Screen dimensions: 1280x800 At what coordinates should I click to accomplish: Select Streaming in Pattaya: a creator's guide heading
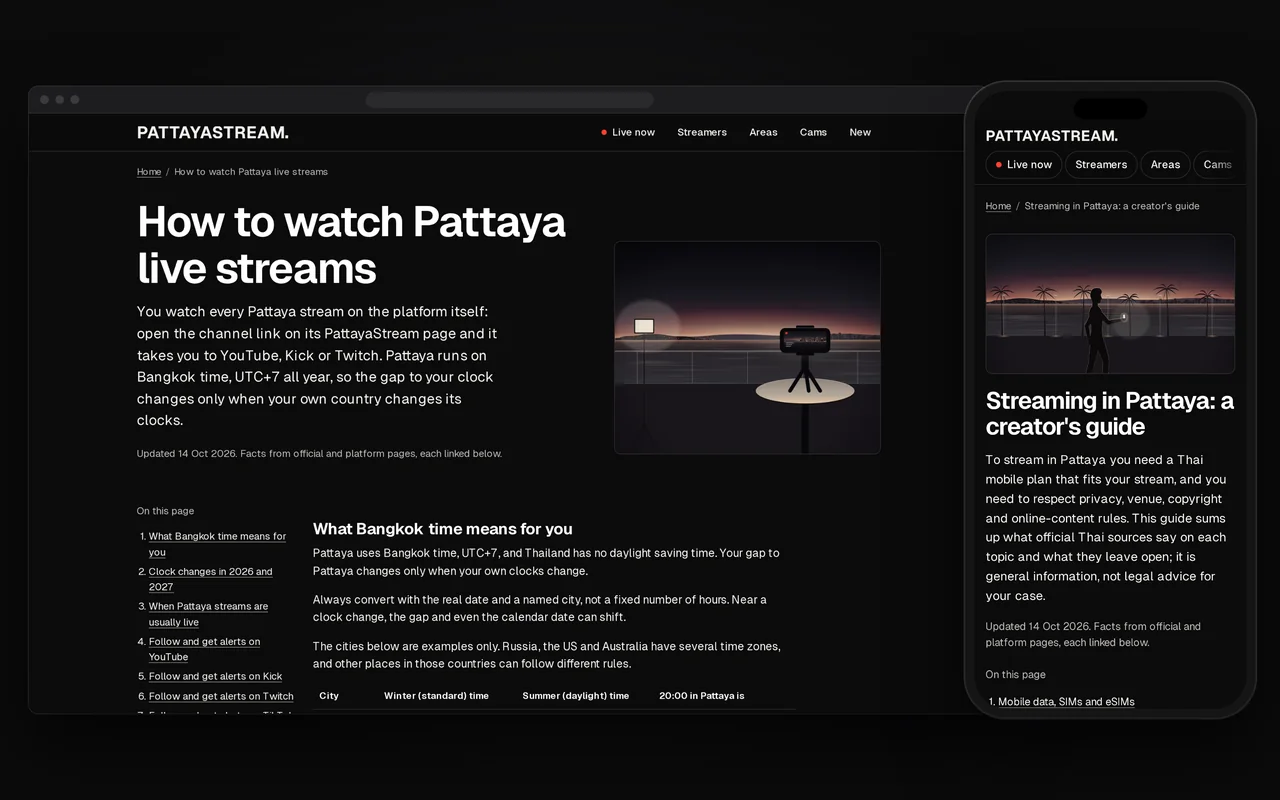1110,414
